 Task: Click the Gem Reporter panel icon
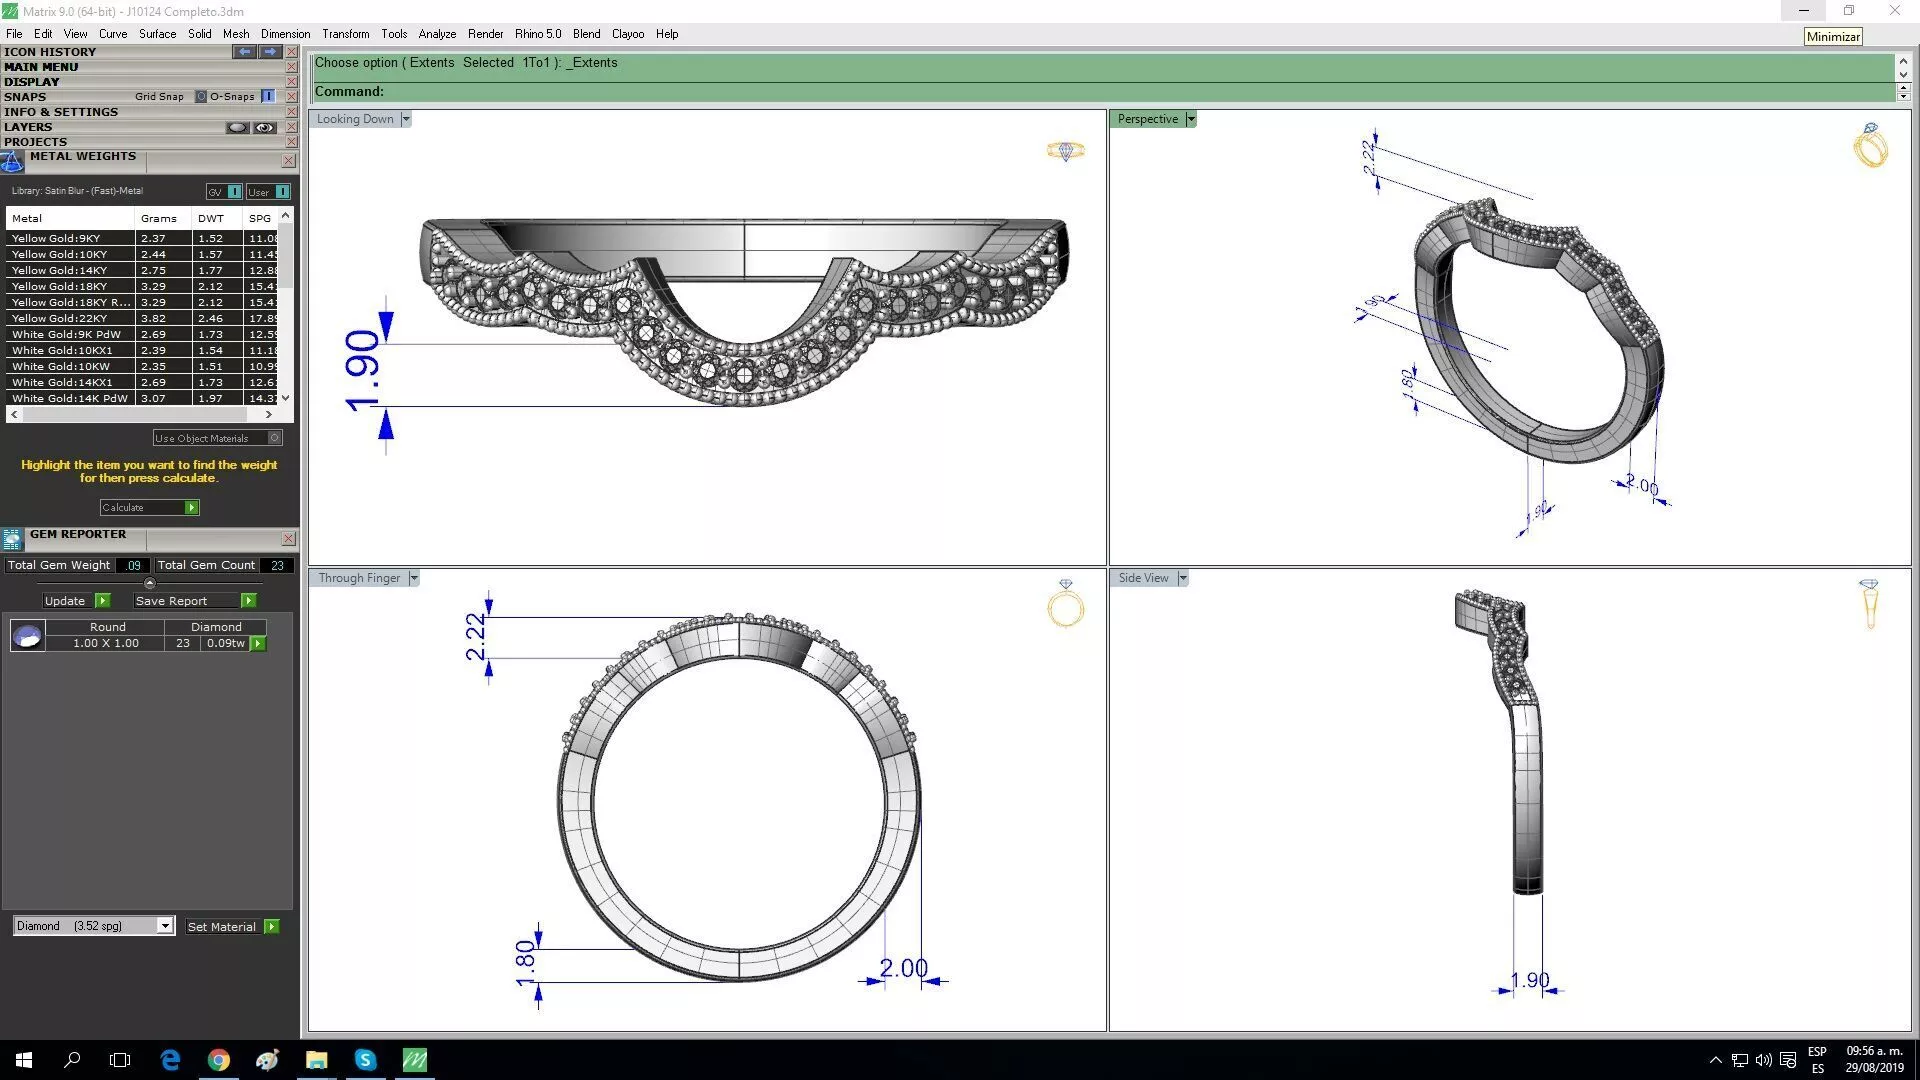coord(12,540)
